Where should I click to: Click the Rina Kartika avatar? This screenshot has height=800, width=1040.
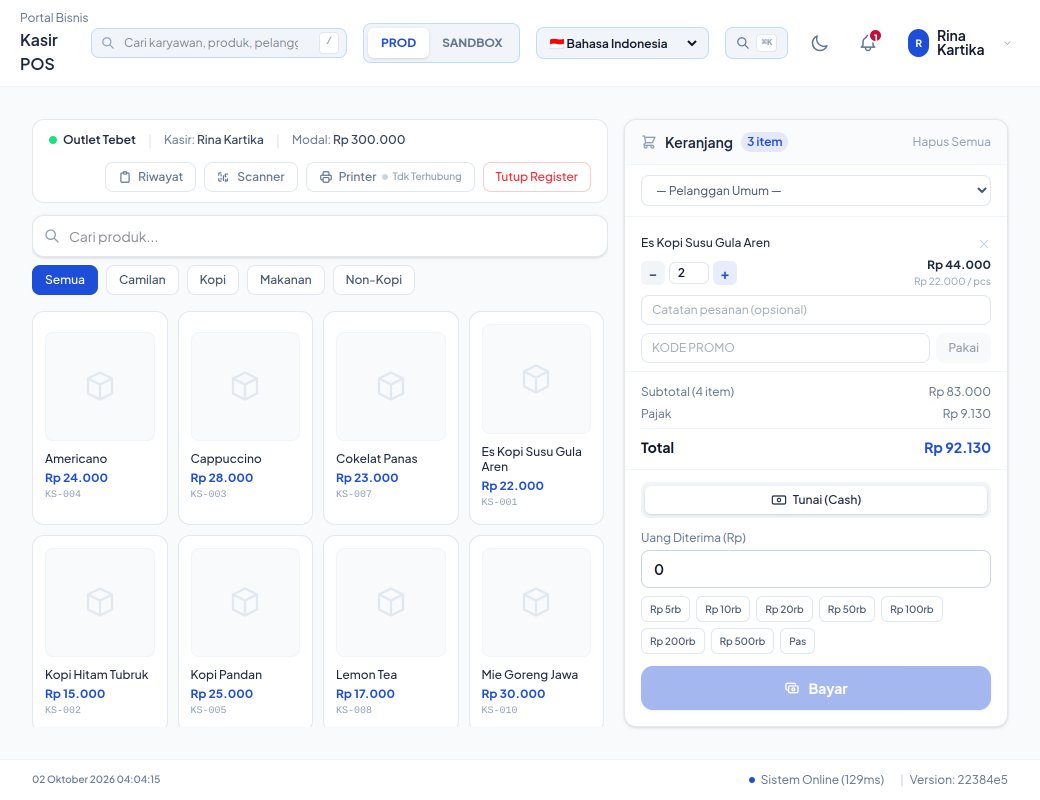pyautogui.click(x=918, y=43)
